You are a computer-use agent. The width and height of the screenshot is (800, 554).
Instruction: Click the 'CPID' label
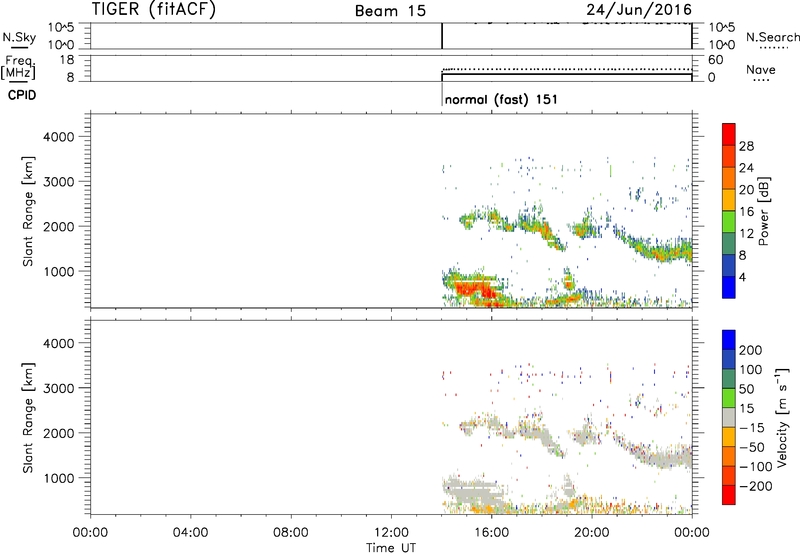click(22, 95)
